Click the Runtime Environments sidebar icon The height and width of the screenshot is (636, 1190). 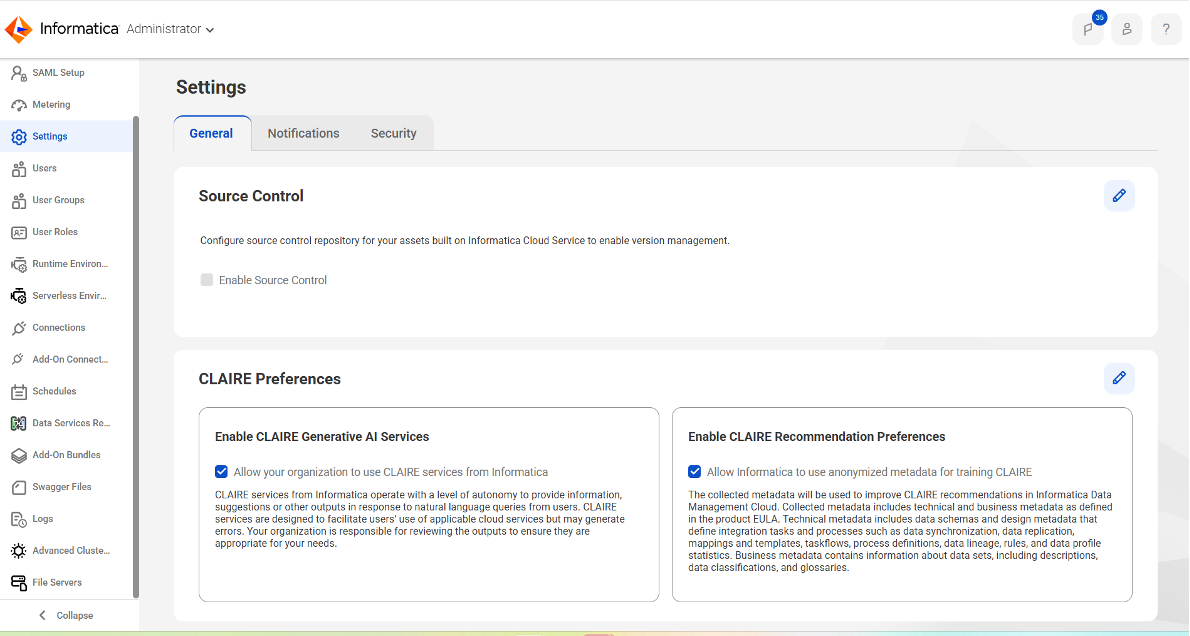click(x=18, y=264)
